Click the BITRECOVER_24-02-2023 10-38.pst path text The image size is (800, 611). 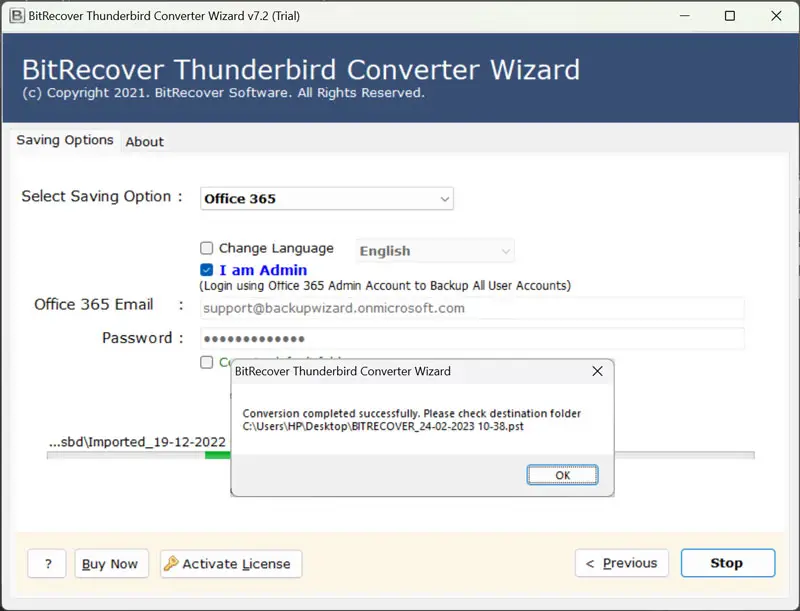383,426
